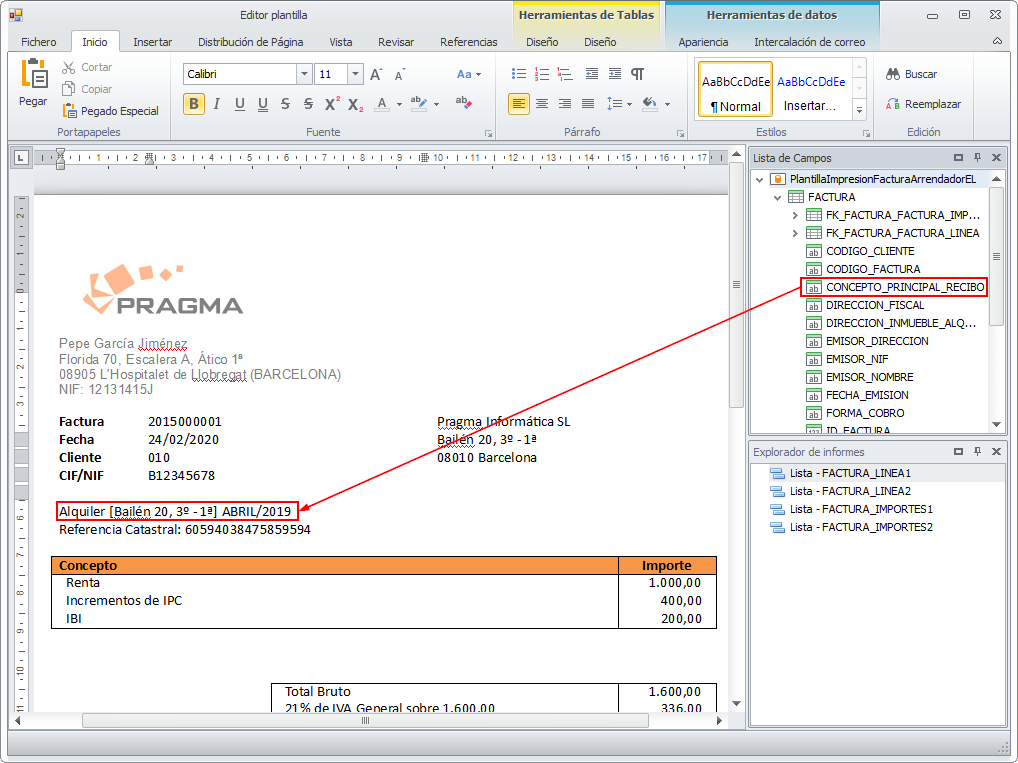
Task: Click the Pegado Especial button
Action: (110, 111)
